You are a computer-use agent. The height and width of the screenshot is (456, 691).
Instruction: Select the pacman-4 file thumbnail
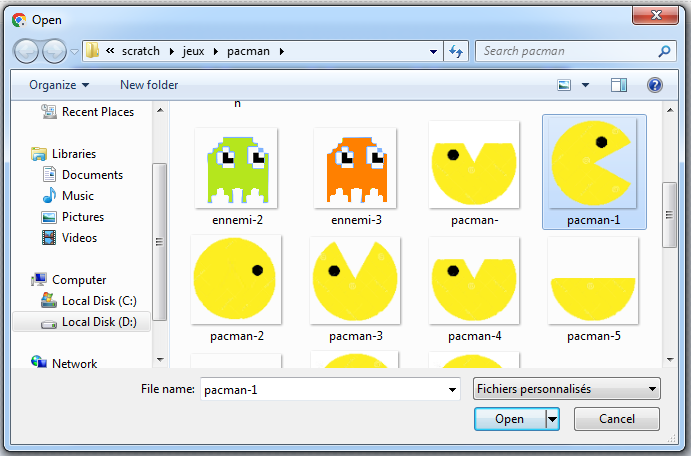[x=474, y=280]
